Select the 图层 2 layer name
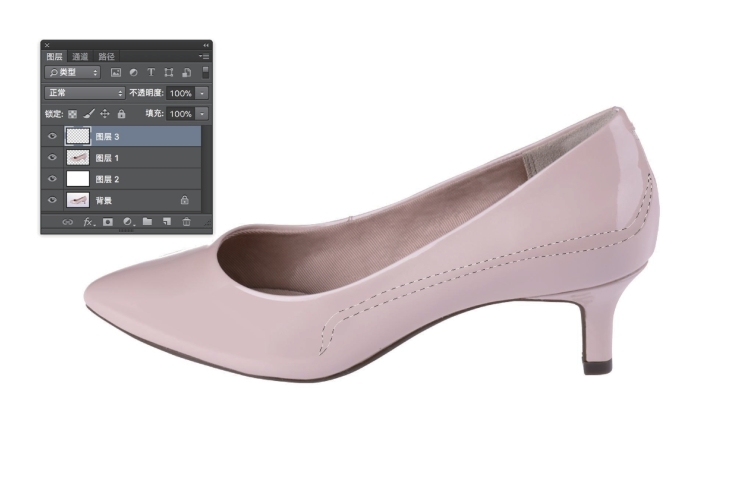The image size is (734, 488). pos(107,179)
